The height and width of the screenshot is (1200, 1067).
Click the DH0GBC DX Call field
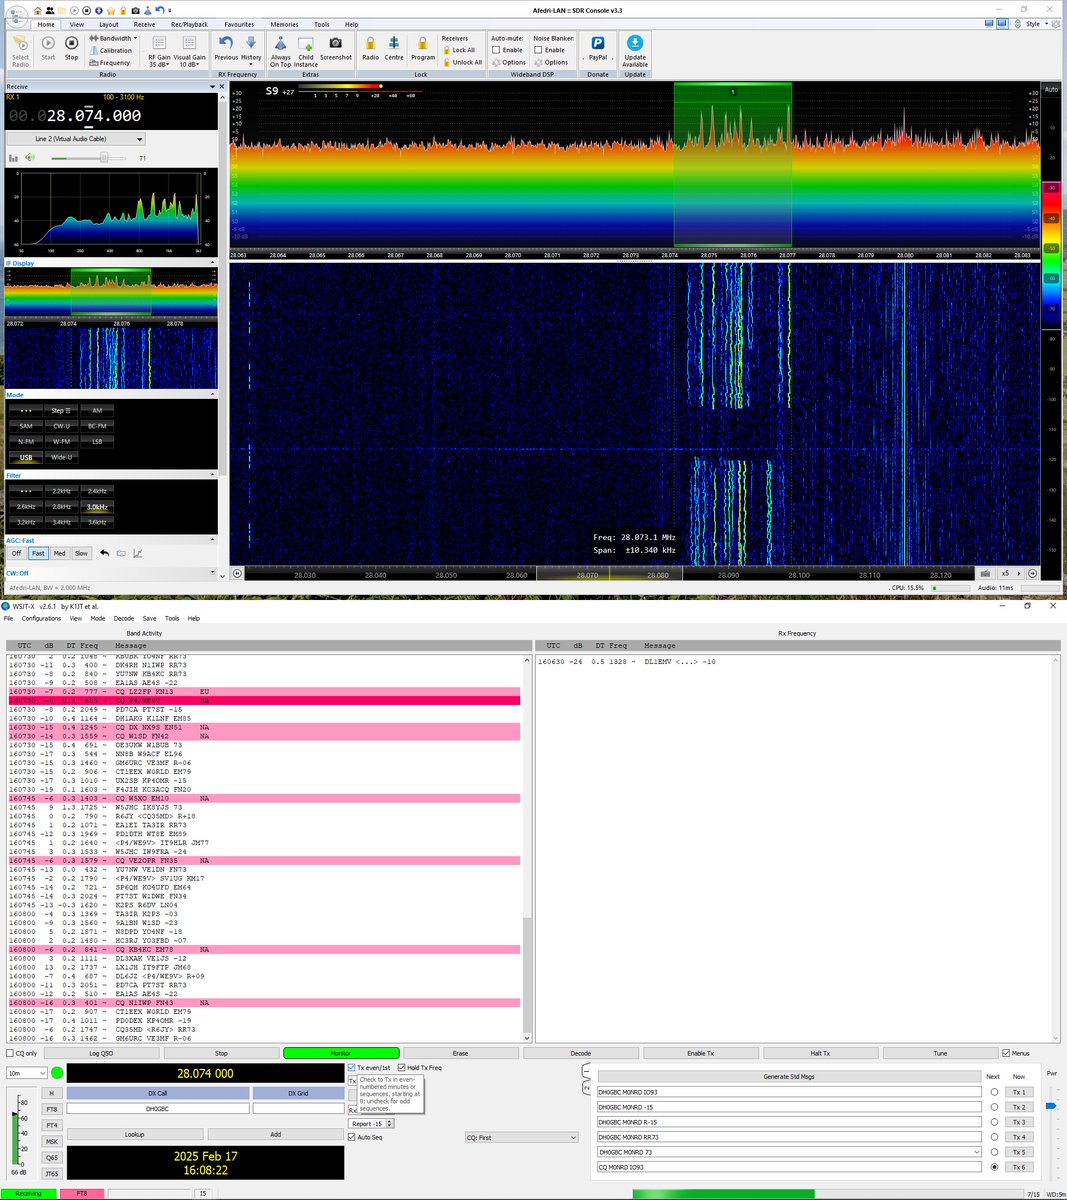tap(157, 1108)
